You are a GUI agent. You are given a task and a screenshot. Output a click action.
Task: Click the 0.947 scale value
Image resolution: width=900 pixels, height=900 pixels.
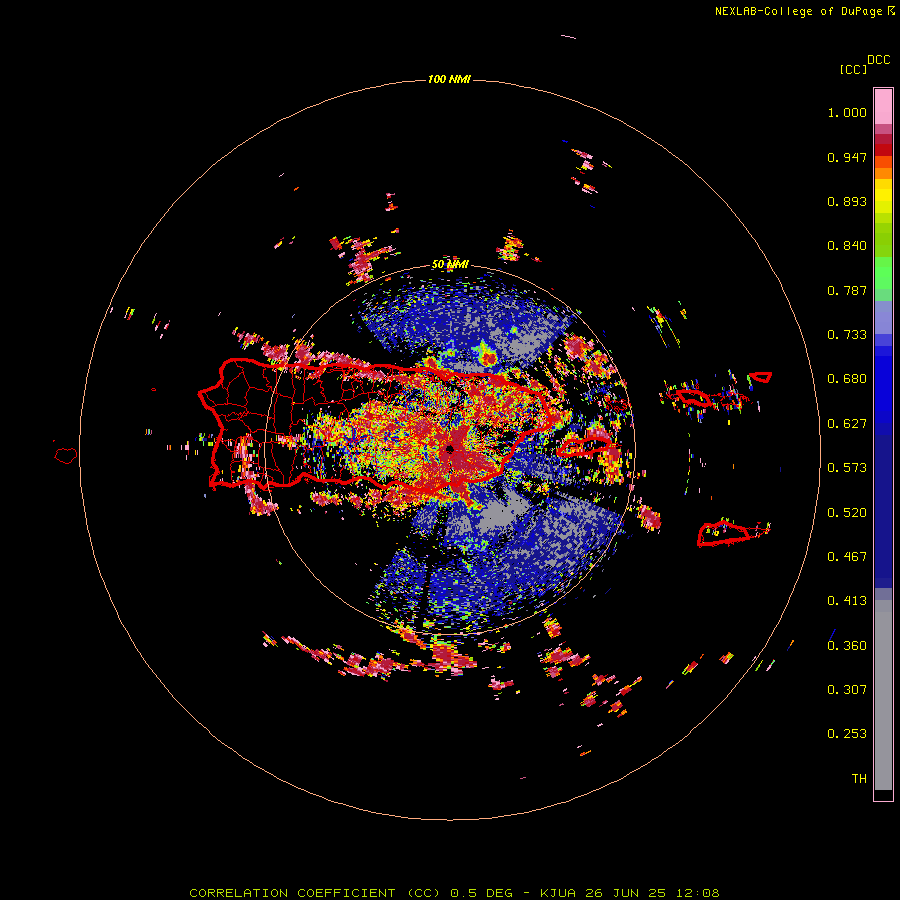847,157
